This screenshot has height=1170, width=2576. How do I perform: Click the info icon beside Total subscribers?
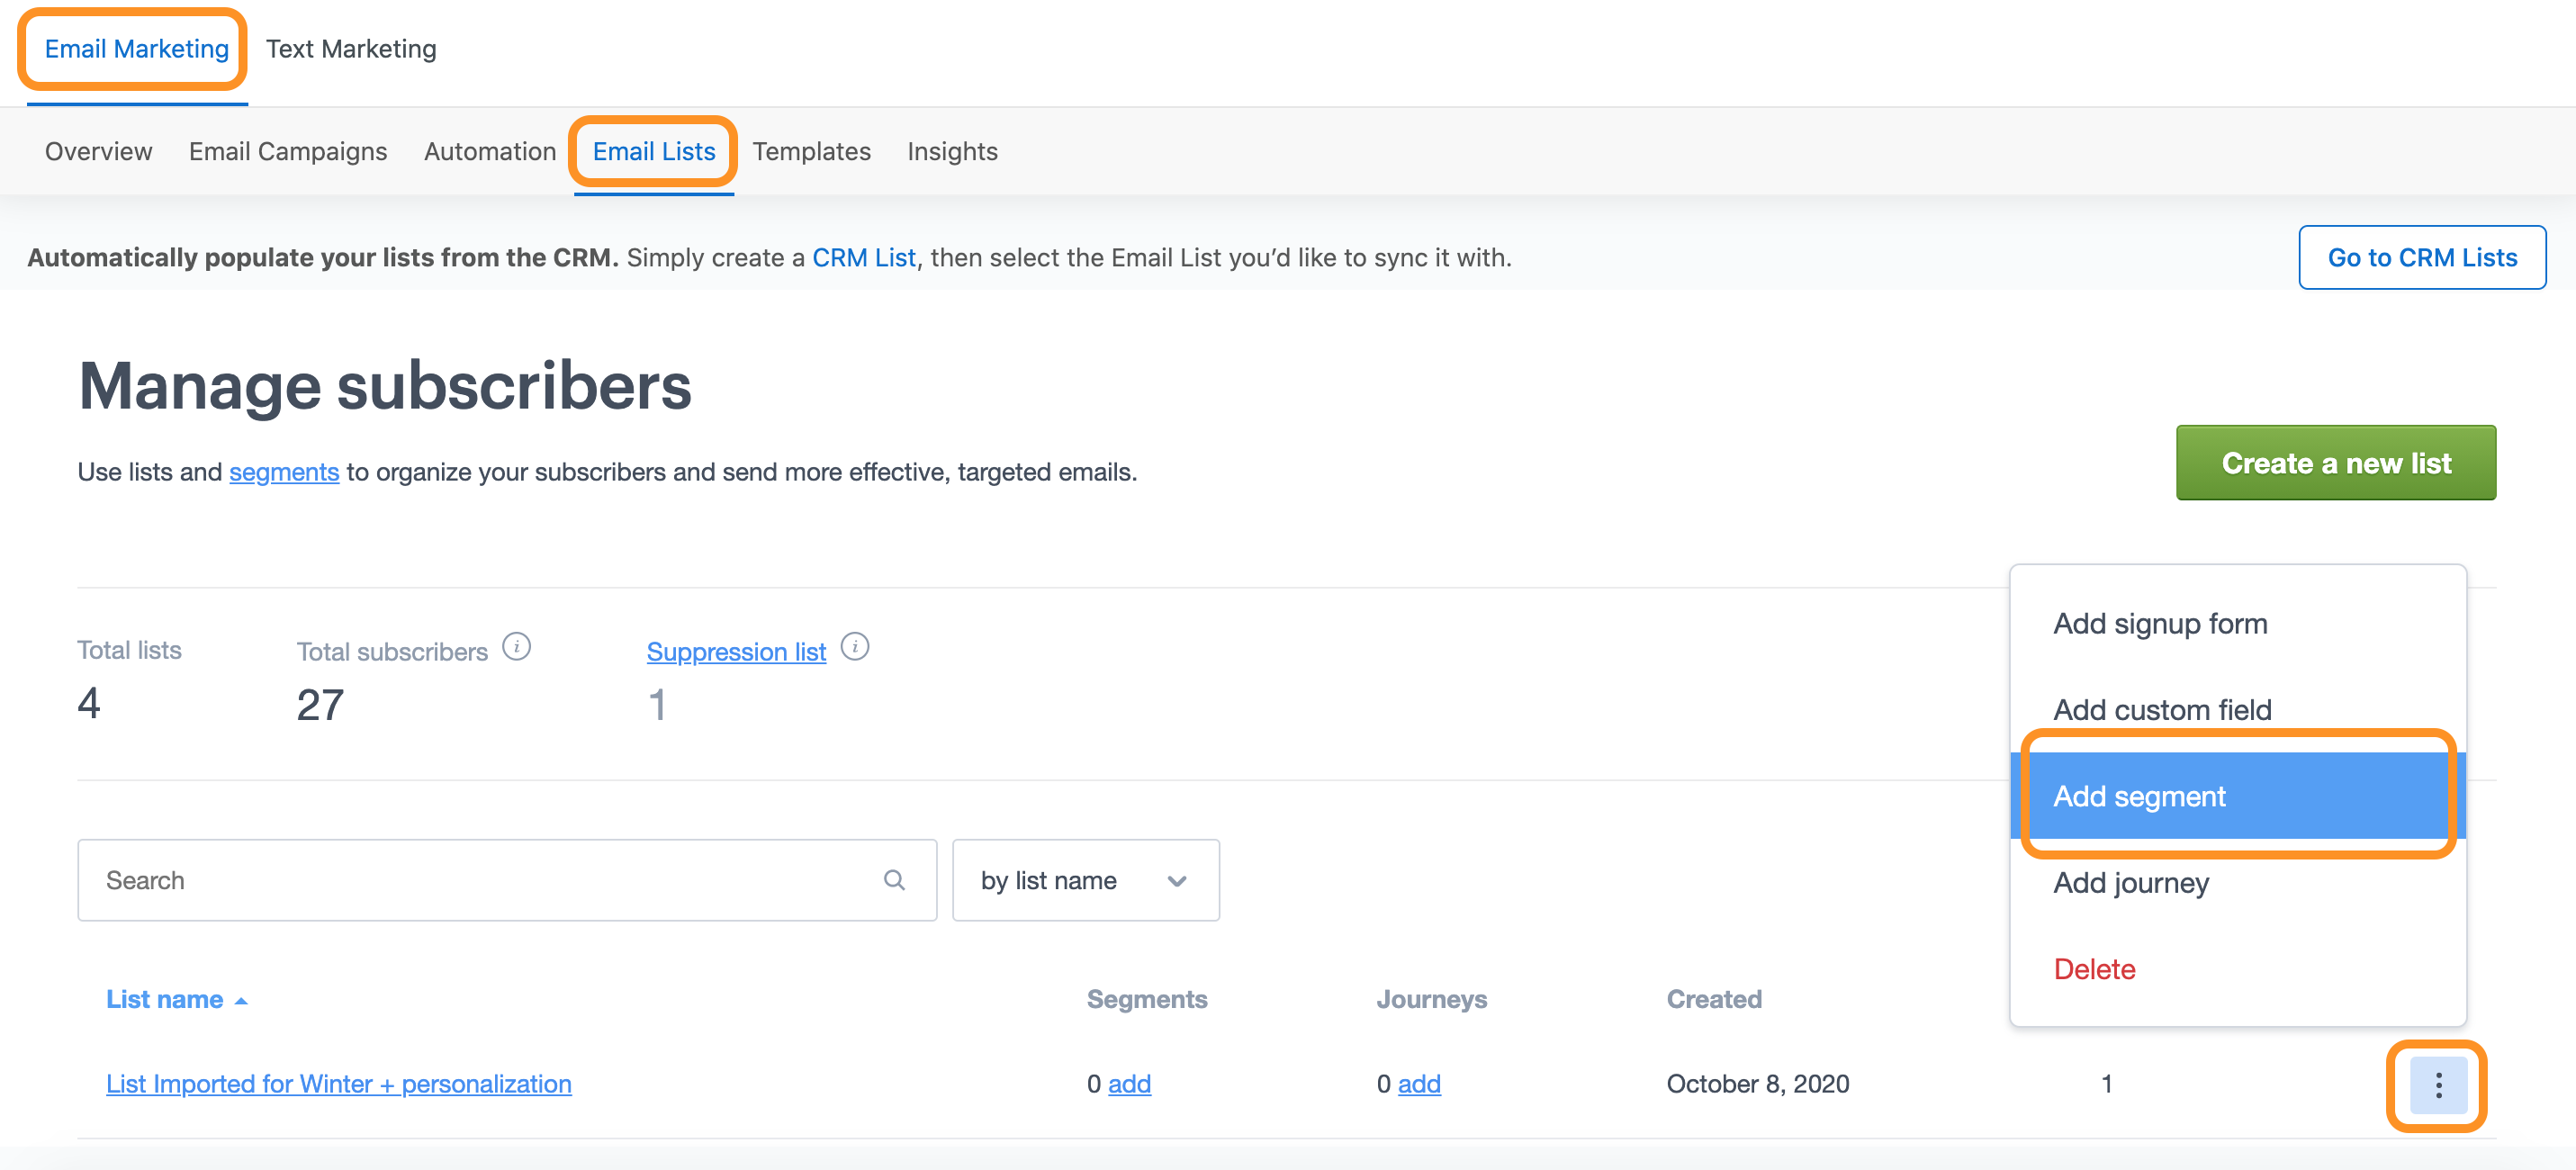click(x=516, y=647)
